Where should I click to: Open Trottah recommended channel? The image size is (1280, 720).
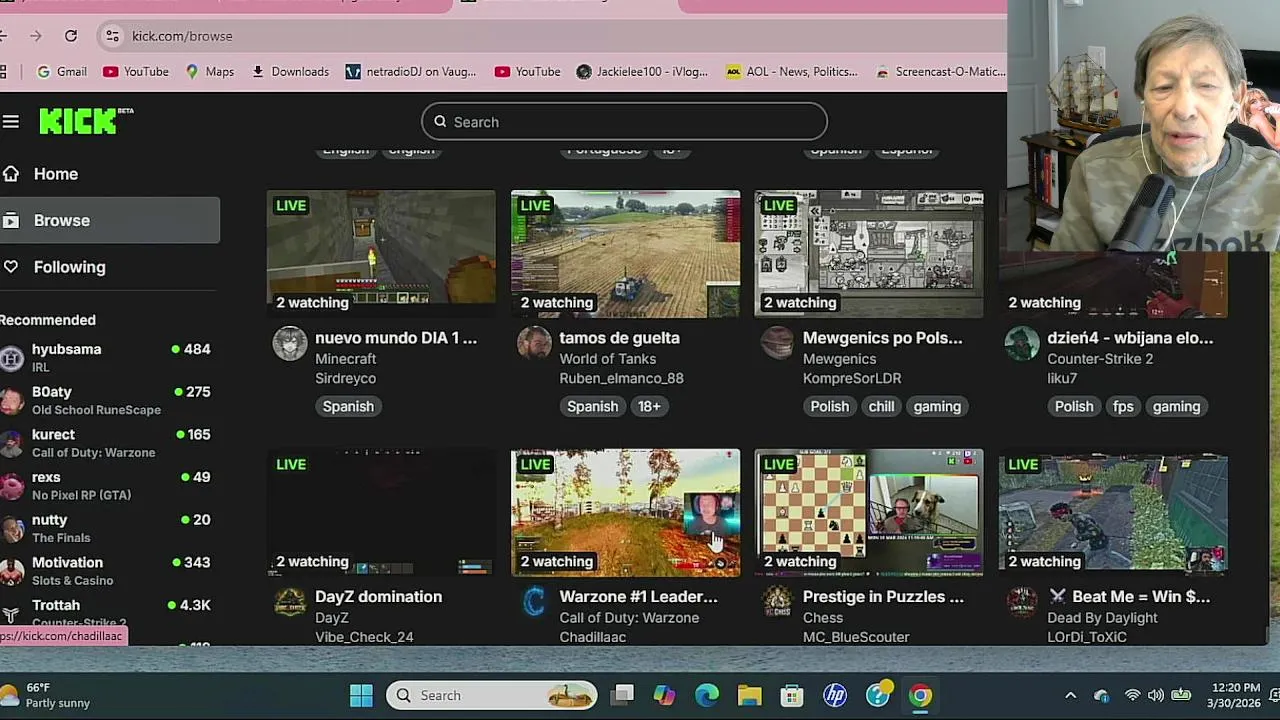pyautogui.click(x=106, y=612)
